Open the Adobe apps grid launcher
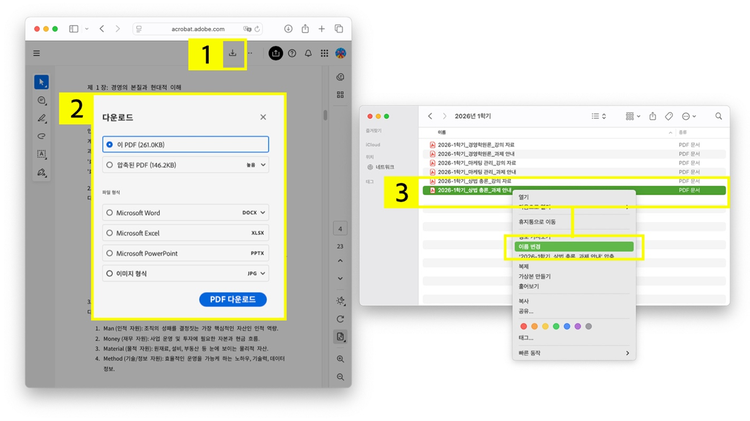Viewport: 750px width, 421px height. pyautogui.click(x=324, y=53)
